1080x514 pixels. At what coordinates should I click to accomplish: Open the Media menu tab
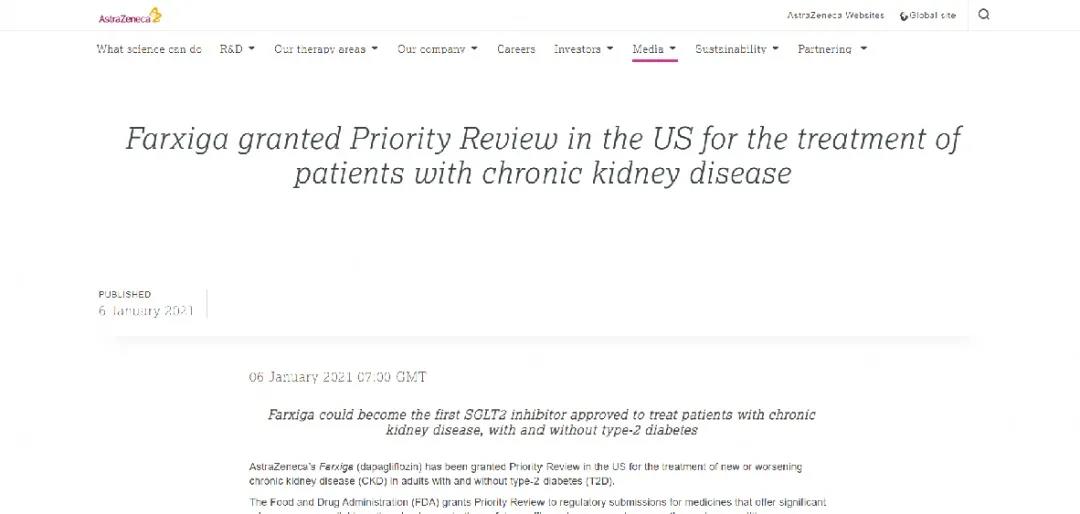pyautogui.click(x=654, y=49)
